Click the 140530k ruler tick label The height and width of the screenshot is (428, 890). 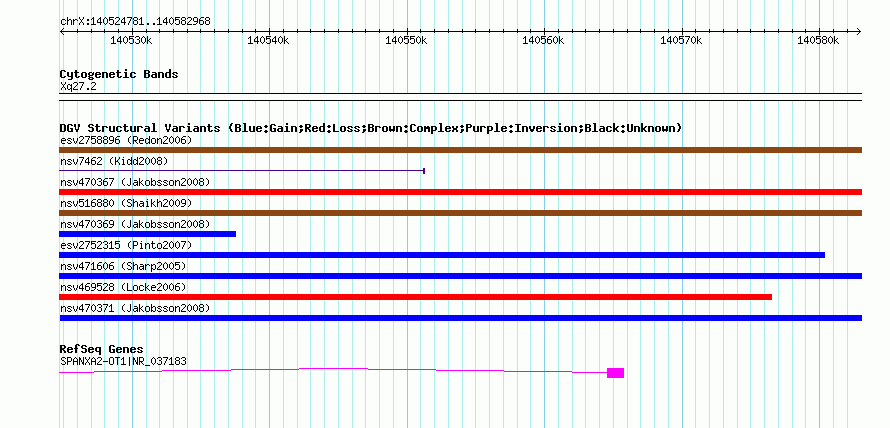131,41
